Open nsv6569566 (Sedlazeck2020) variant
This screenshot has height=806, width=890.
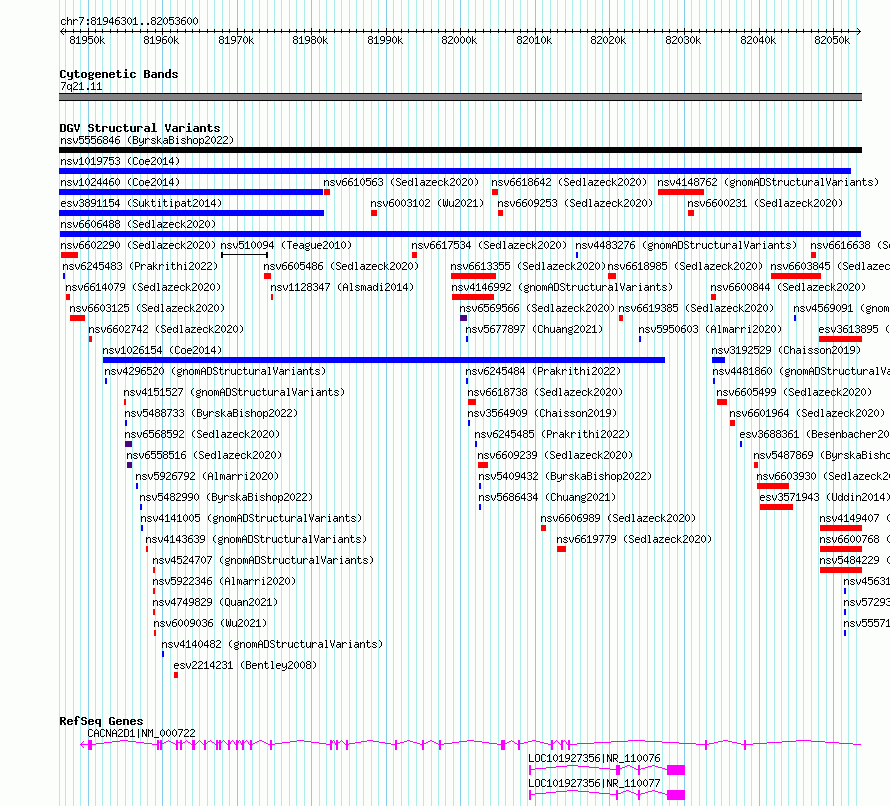537,308
